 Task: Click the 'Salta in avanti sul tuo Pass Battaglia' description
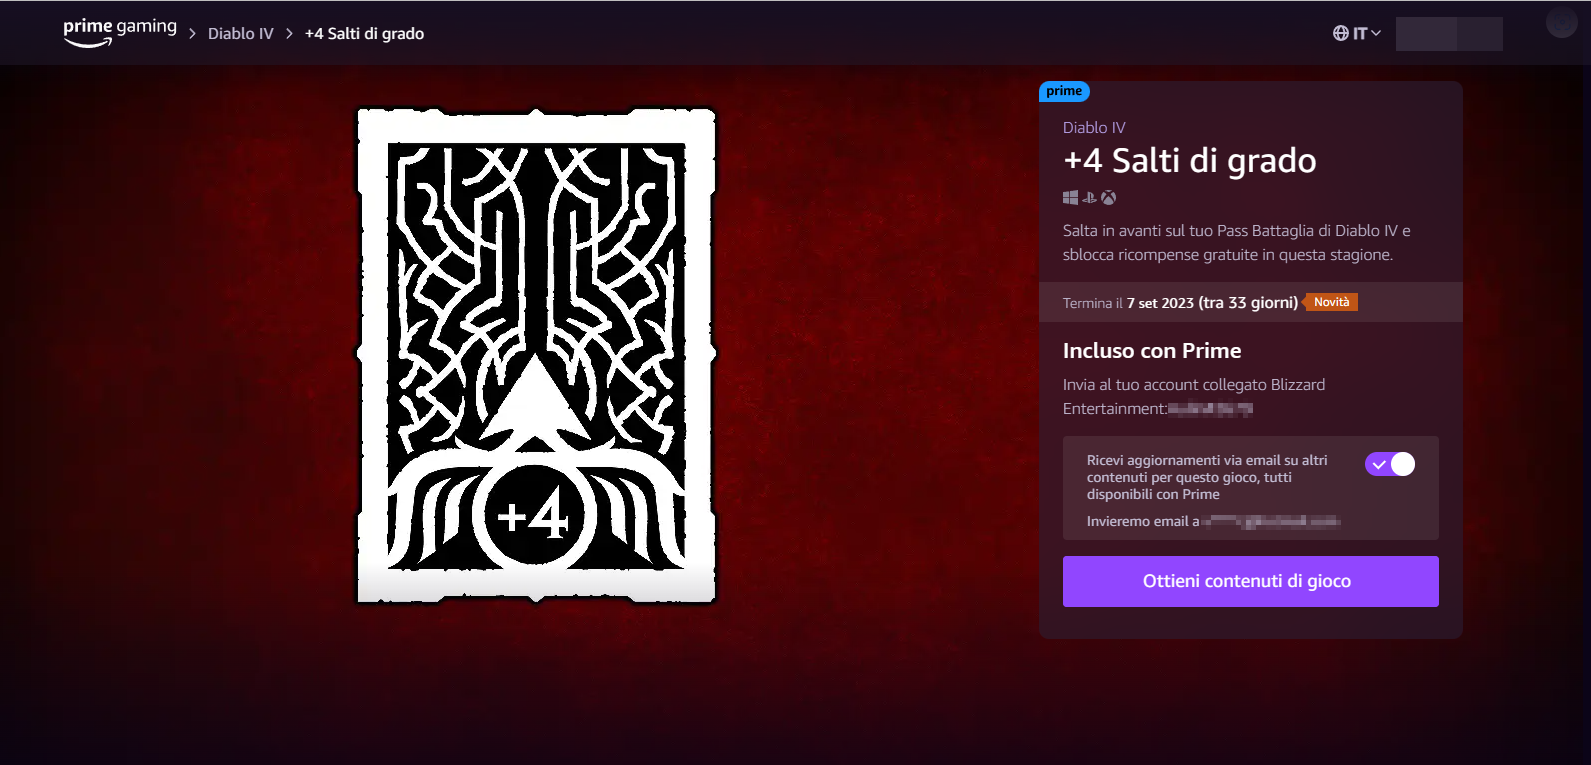pyautogui.click(x=1237, y=243)
